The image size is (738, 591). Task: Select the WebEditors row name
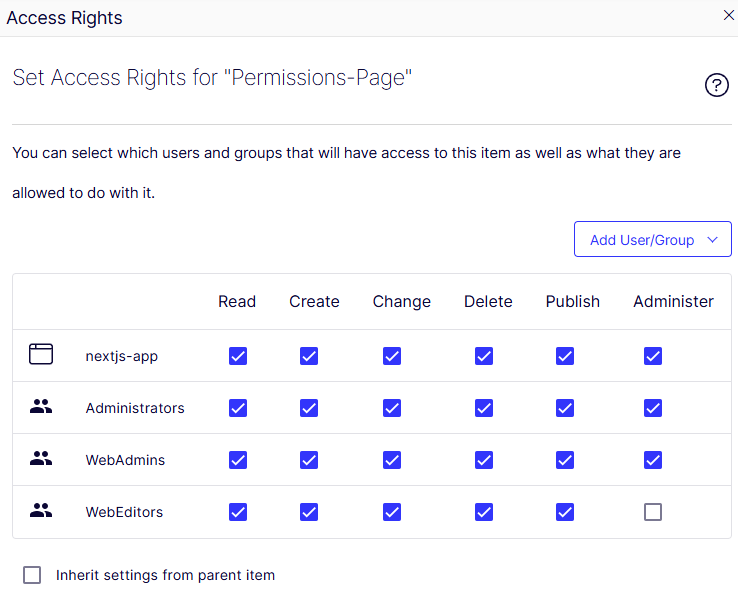(124, 512)
